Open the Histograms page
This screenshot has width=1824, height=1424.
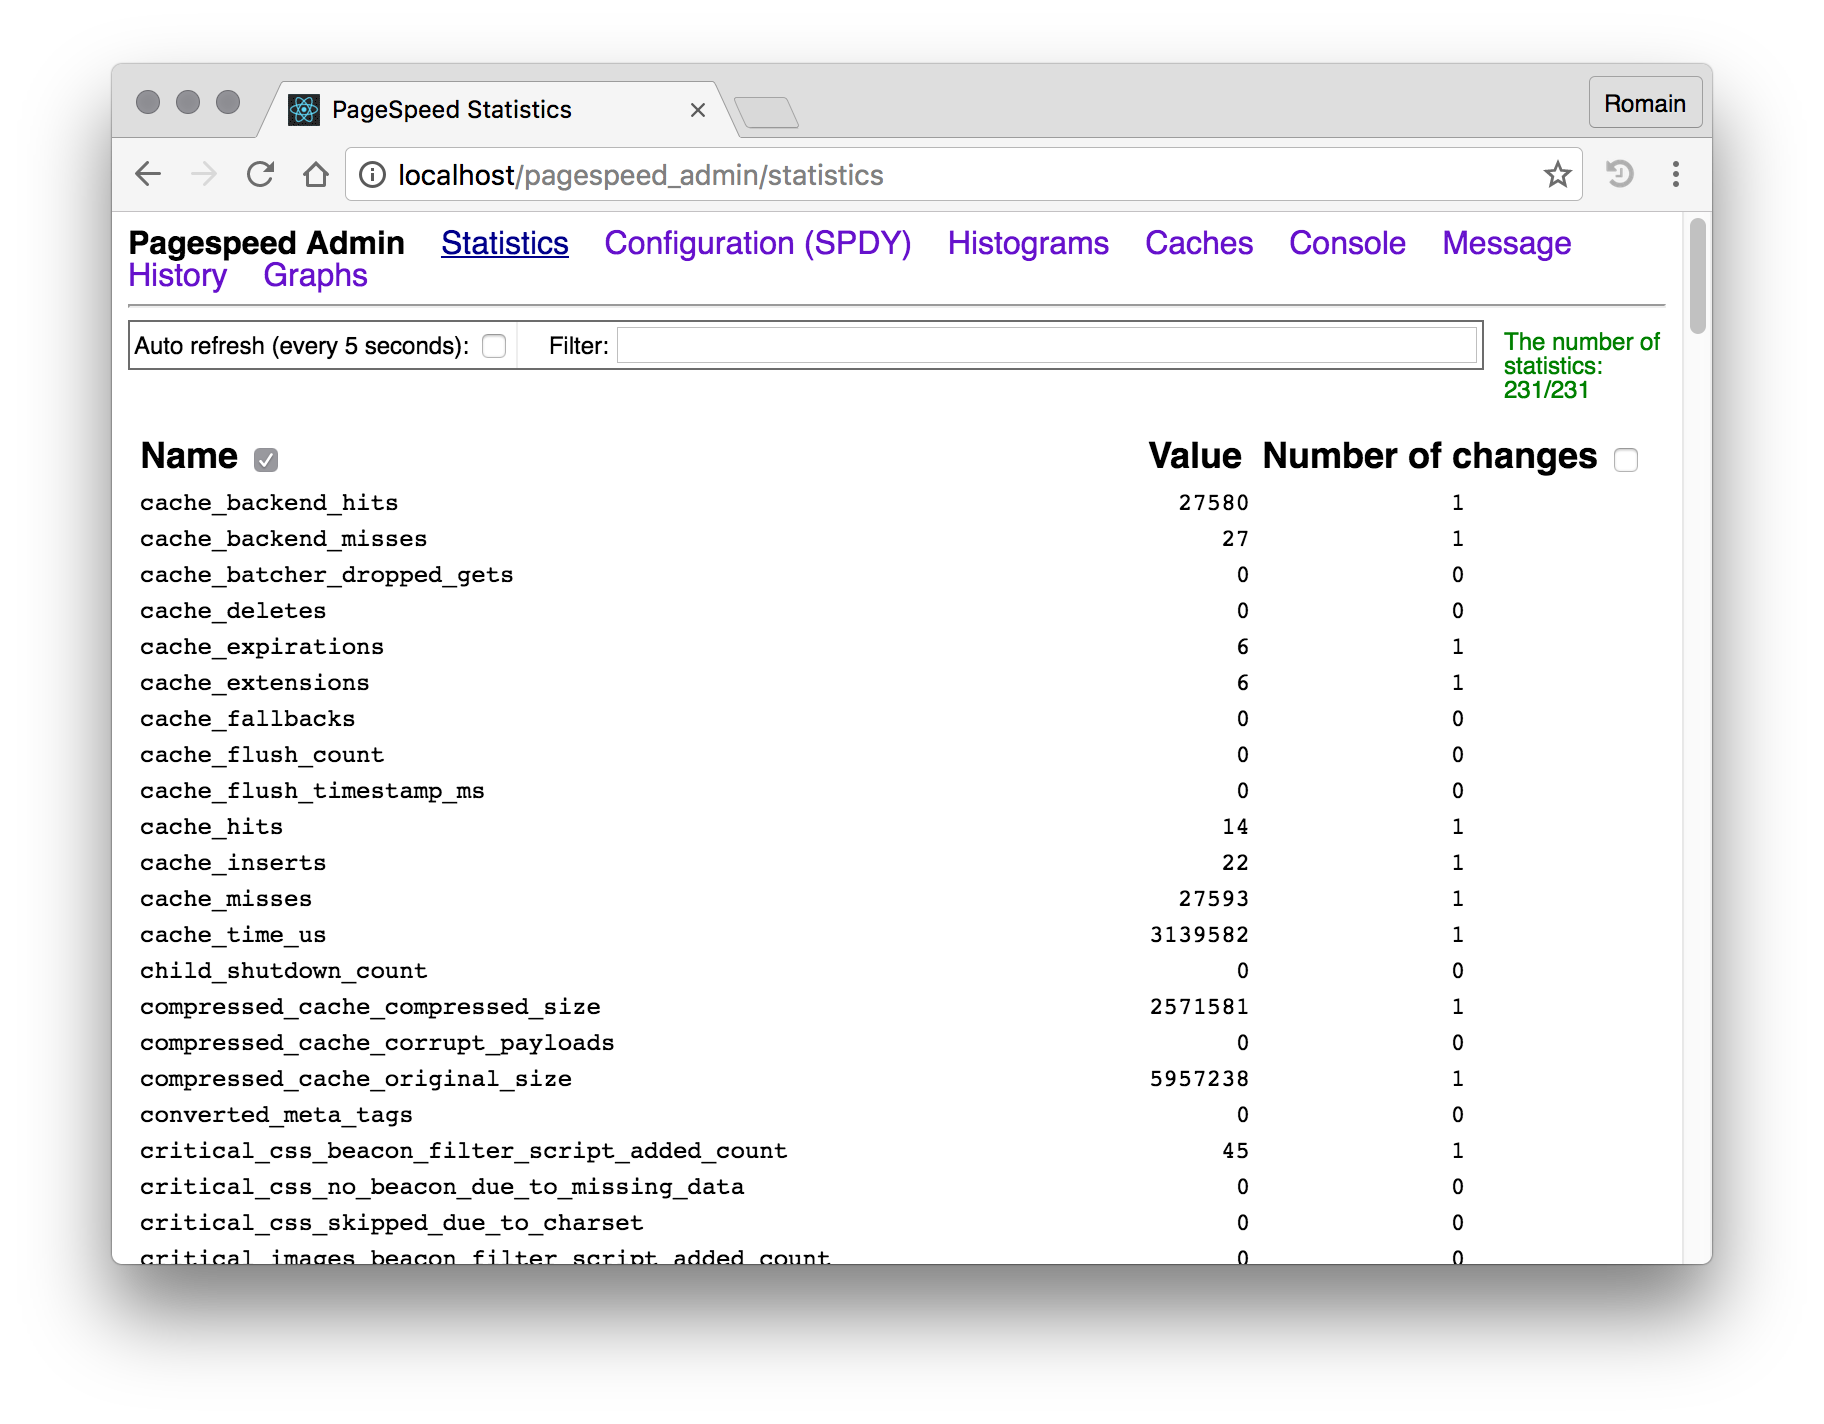(x=1027, y=243)
